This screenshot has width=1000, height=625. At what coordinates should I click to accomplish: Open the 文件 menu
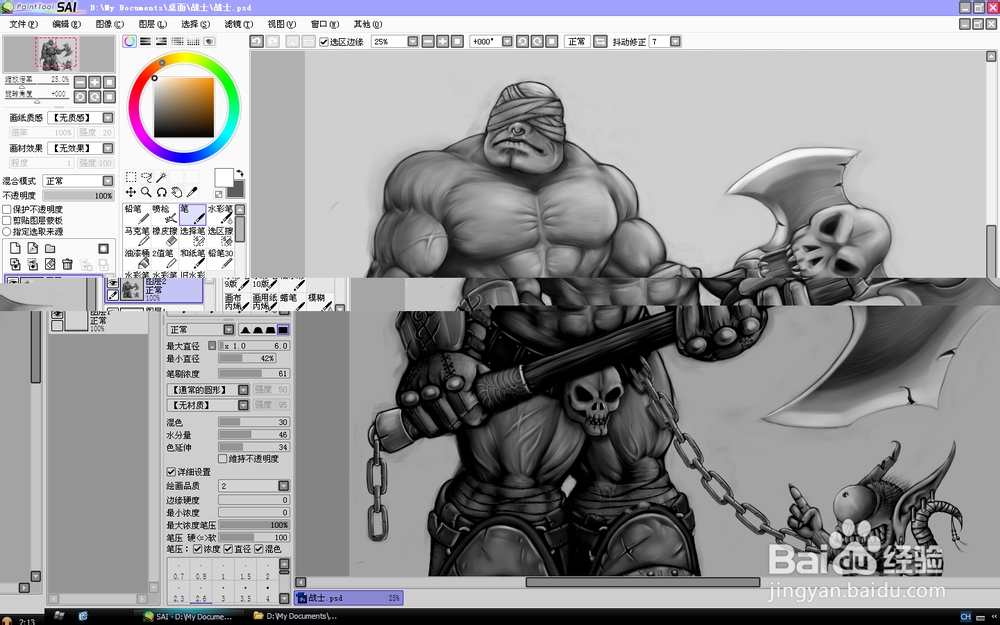23,24
